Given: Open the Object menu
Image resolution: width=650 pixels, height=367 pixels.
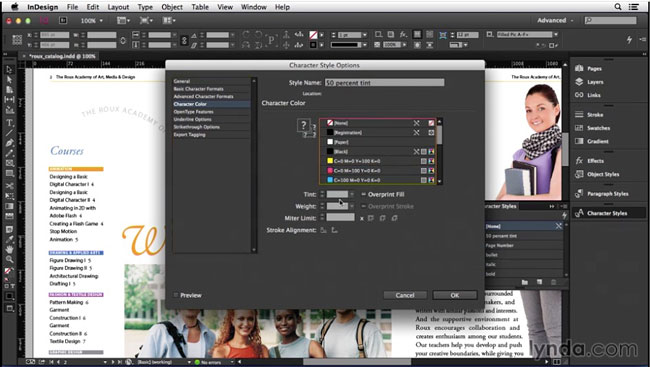Looking at the screenshot, I should [172, 7].
